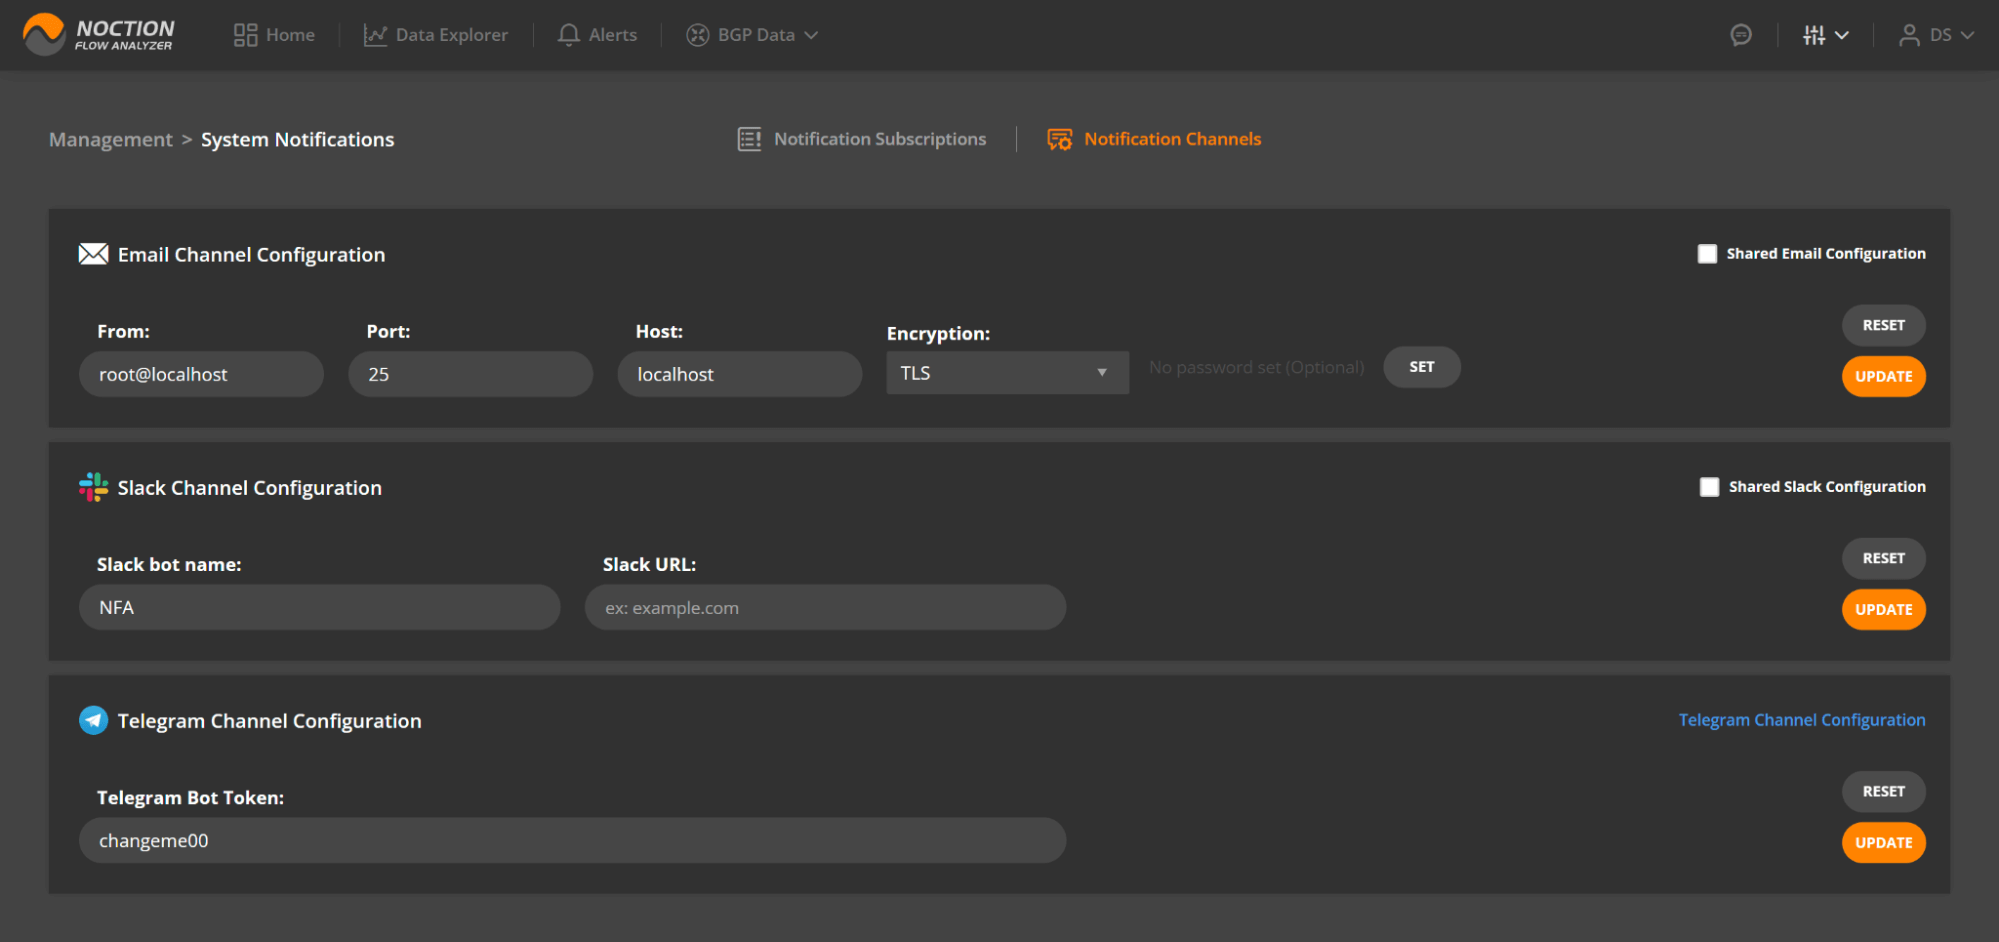Click the Home grid icon
The height and width of the screenshot is (942, 1999).
click(x=245, y=35)
